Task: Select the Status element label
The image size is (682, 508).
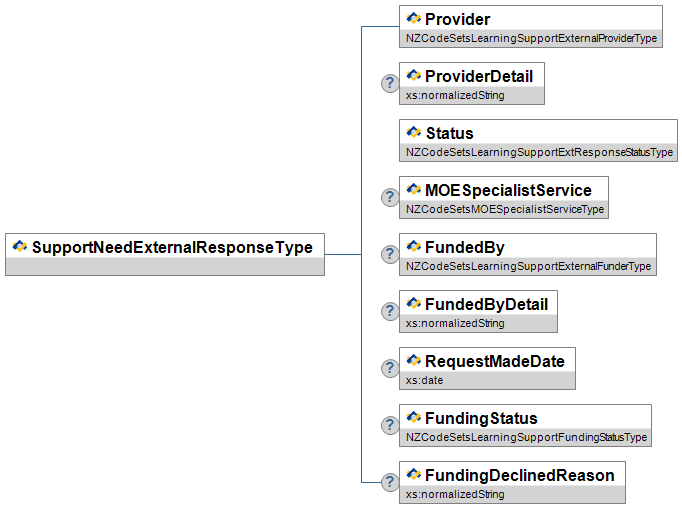Action: click(449, 133)
